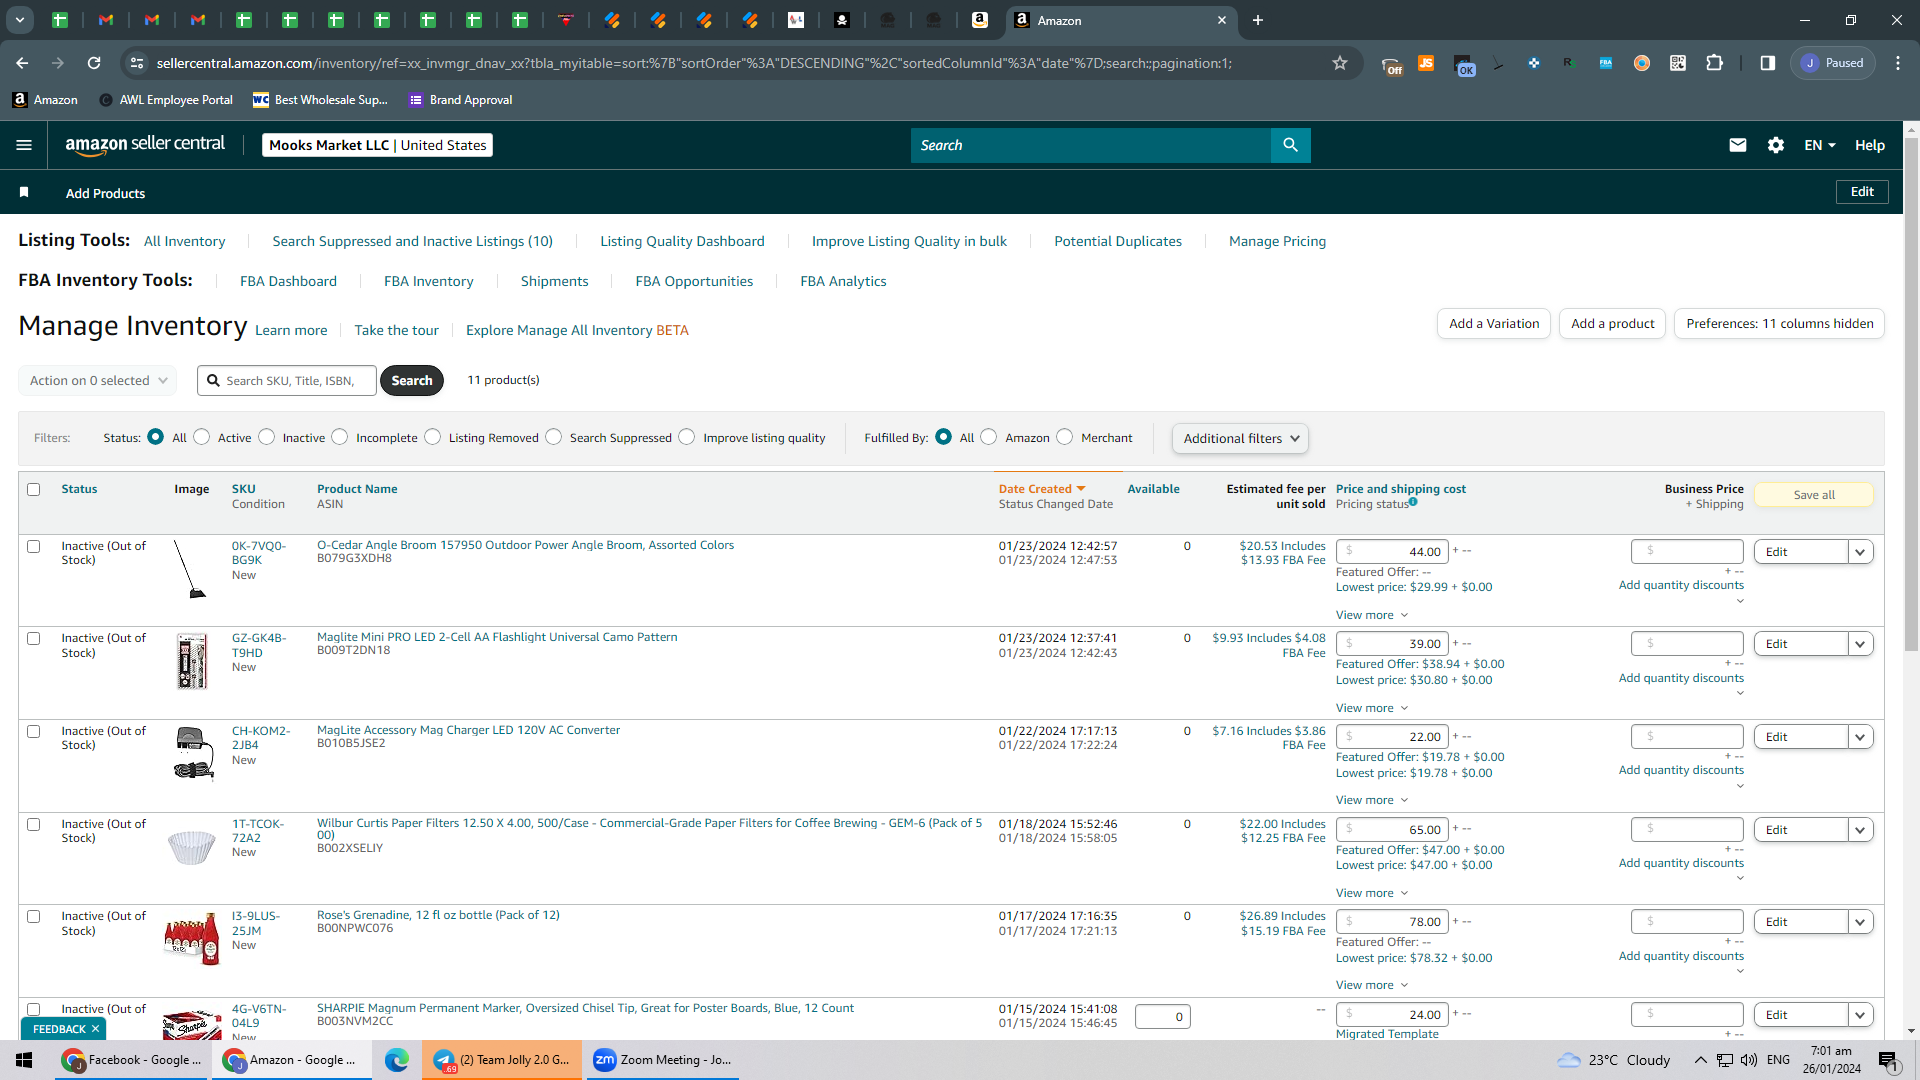Reload the page with the refresh icon
This screenshot has height=1080, width=1920.
(94, 63)
